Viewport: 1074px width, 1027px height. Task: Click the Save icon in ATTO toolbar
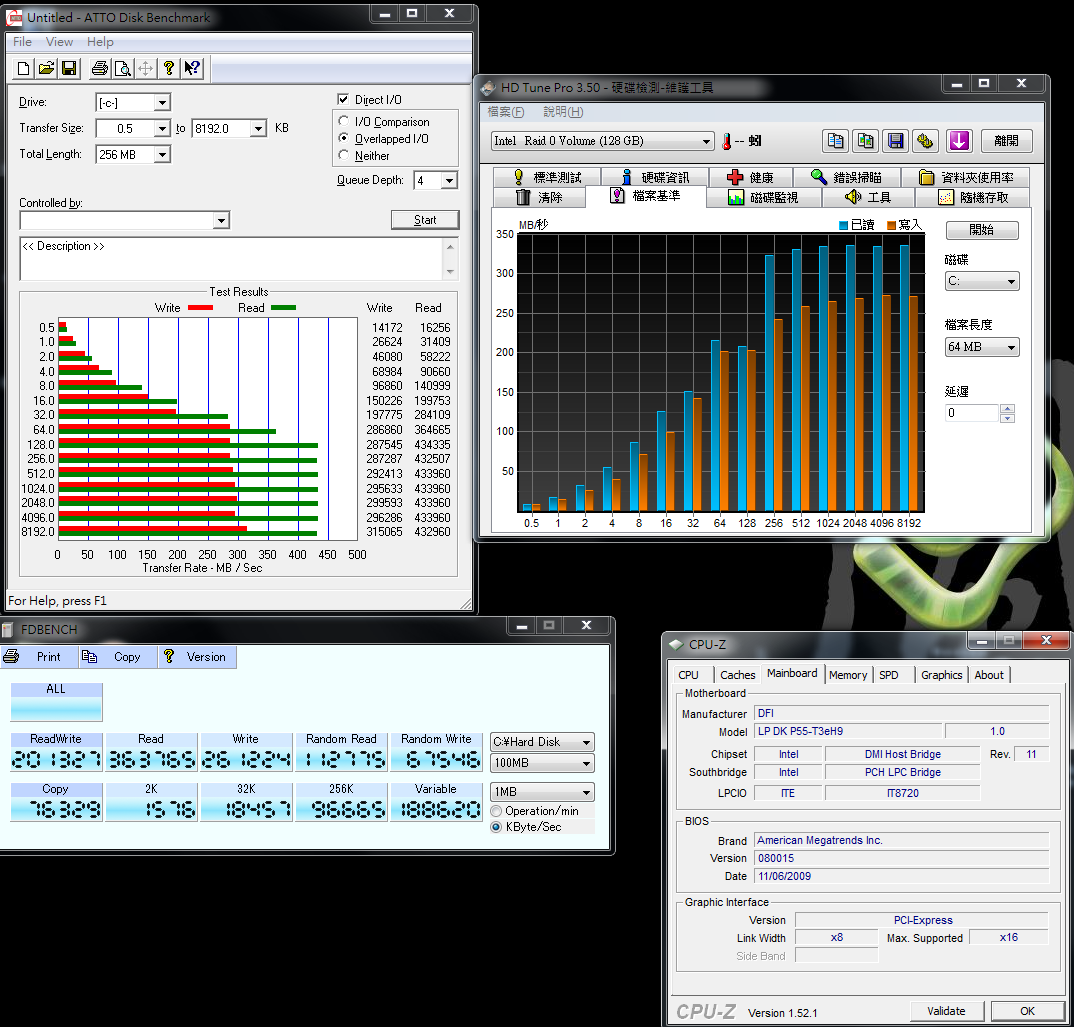[x=69, y=68]
